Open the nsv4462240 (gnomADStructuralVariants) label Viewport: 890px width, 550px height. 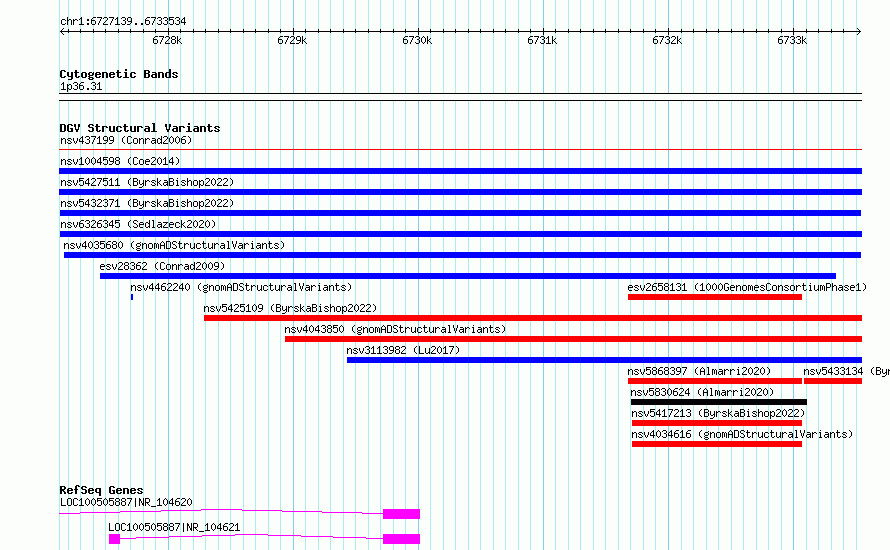tap(241, 287)
